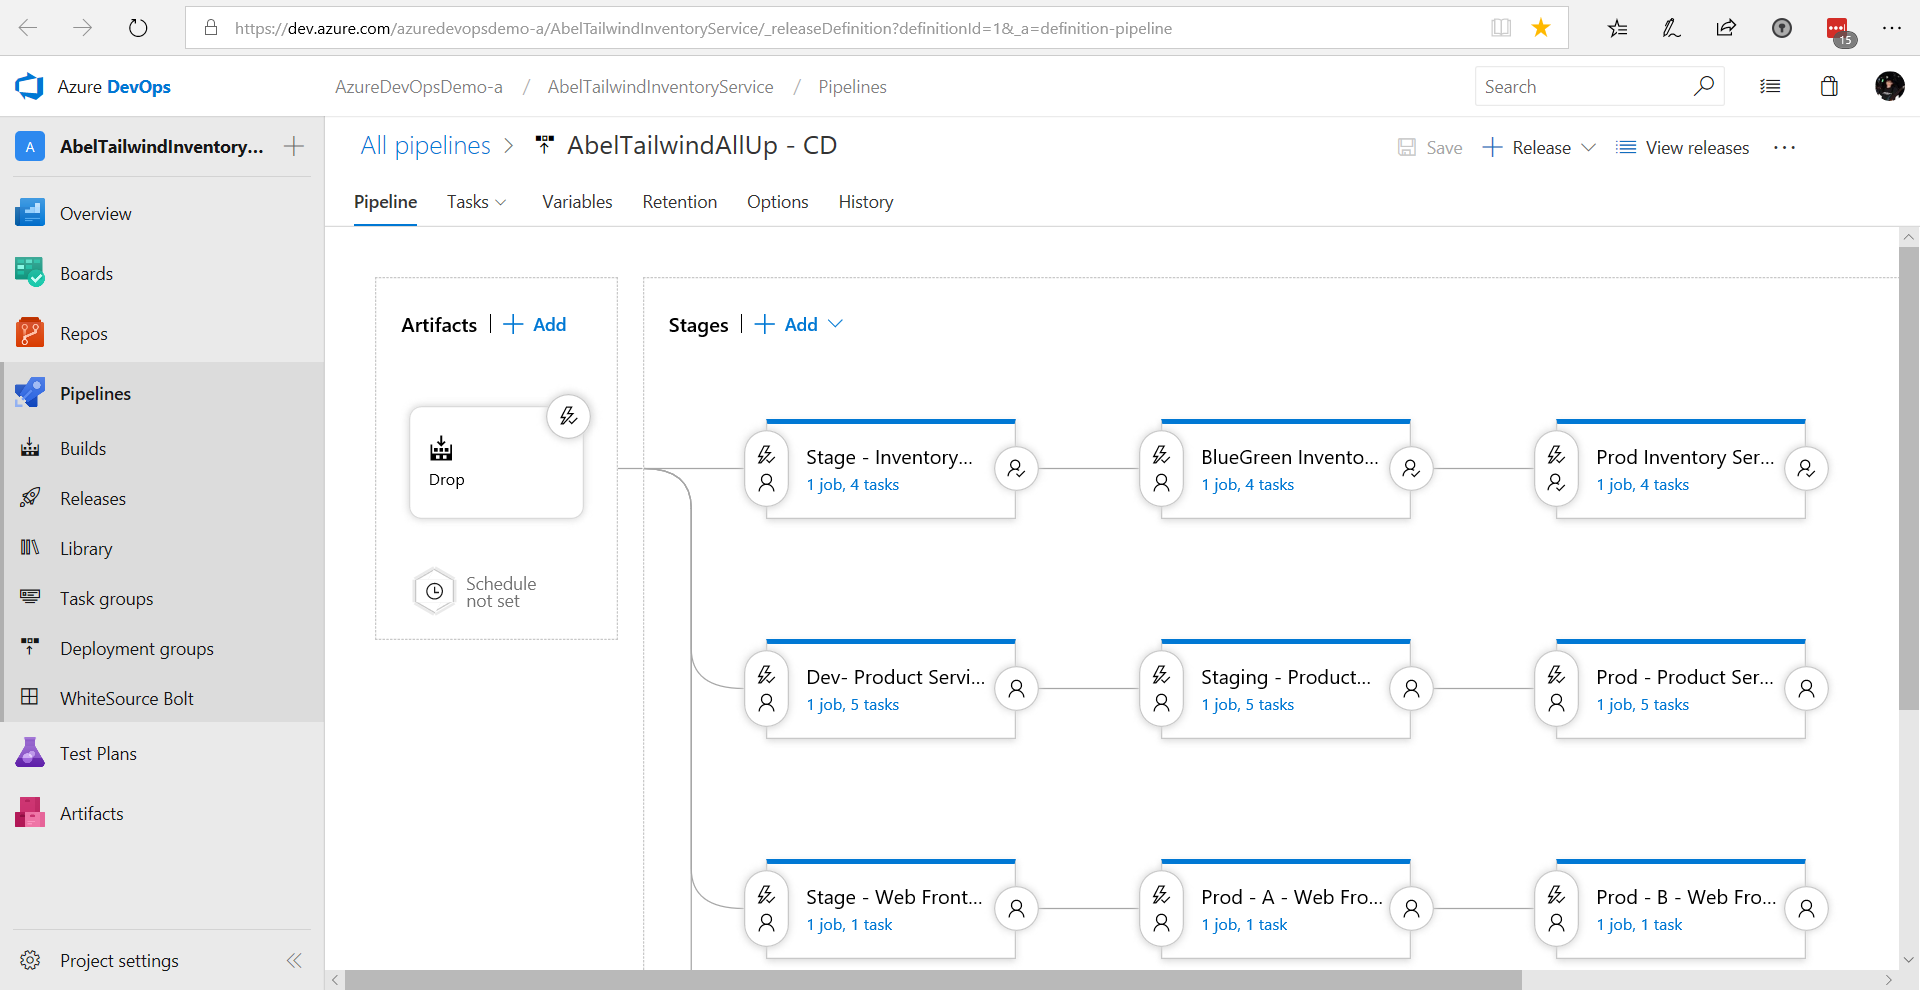Open the browser share icon
This screenshot has width=1920, height=990.
[1726, 28]
